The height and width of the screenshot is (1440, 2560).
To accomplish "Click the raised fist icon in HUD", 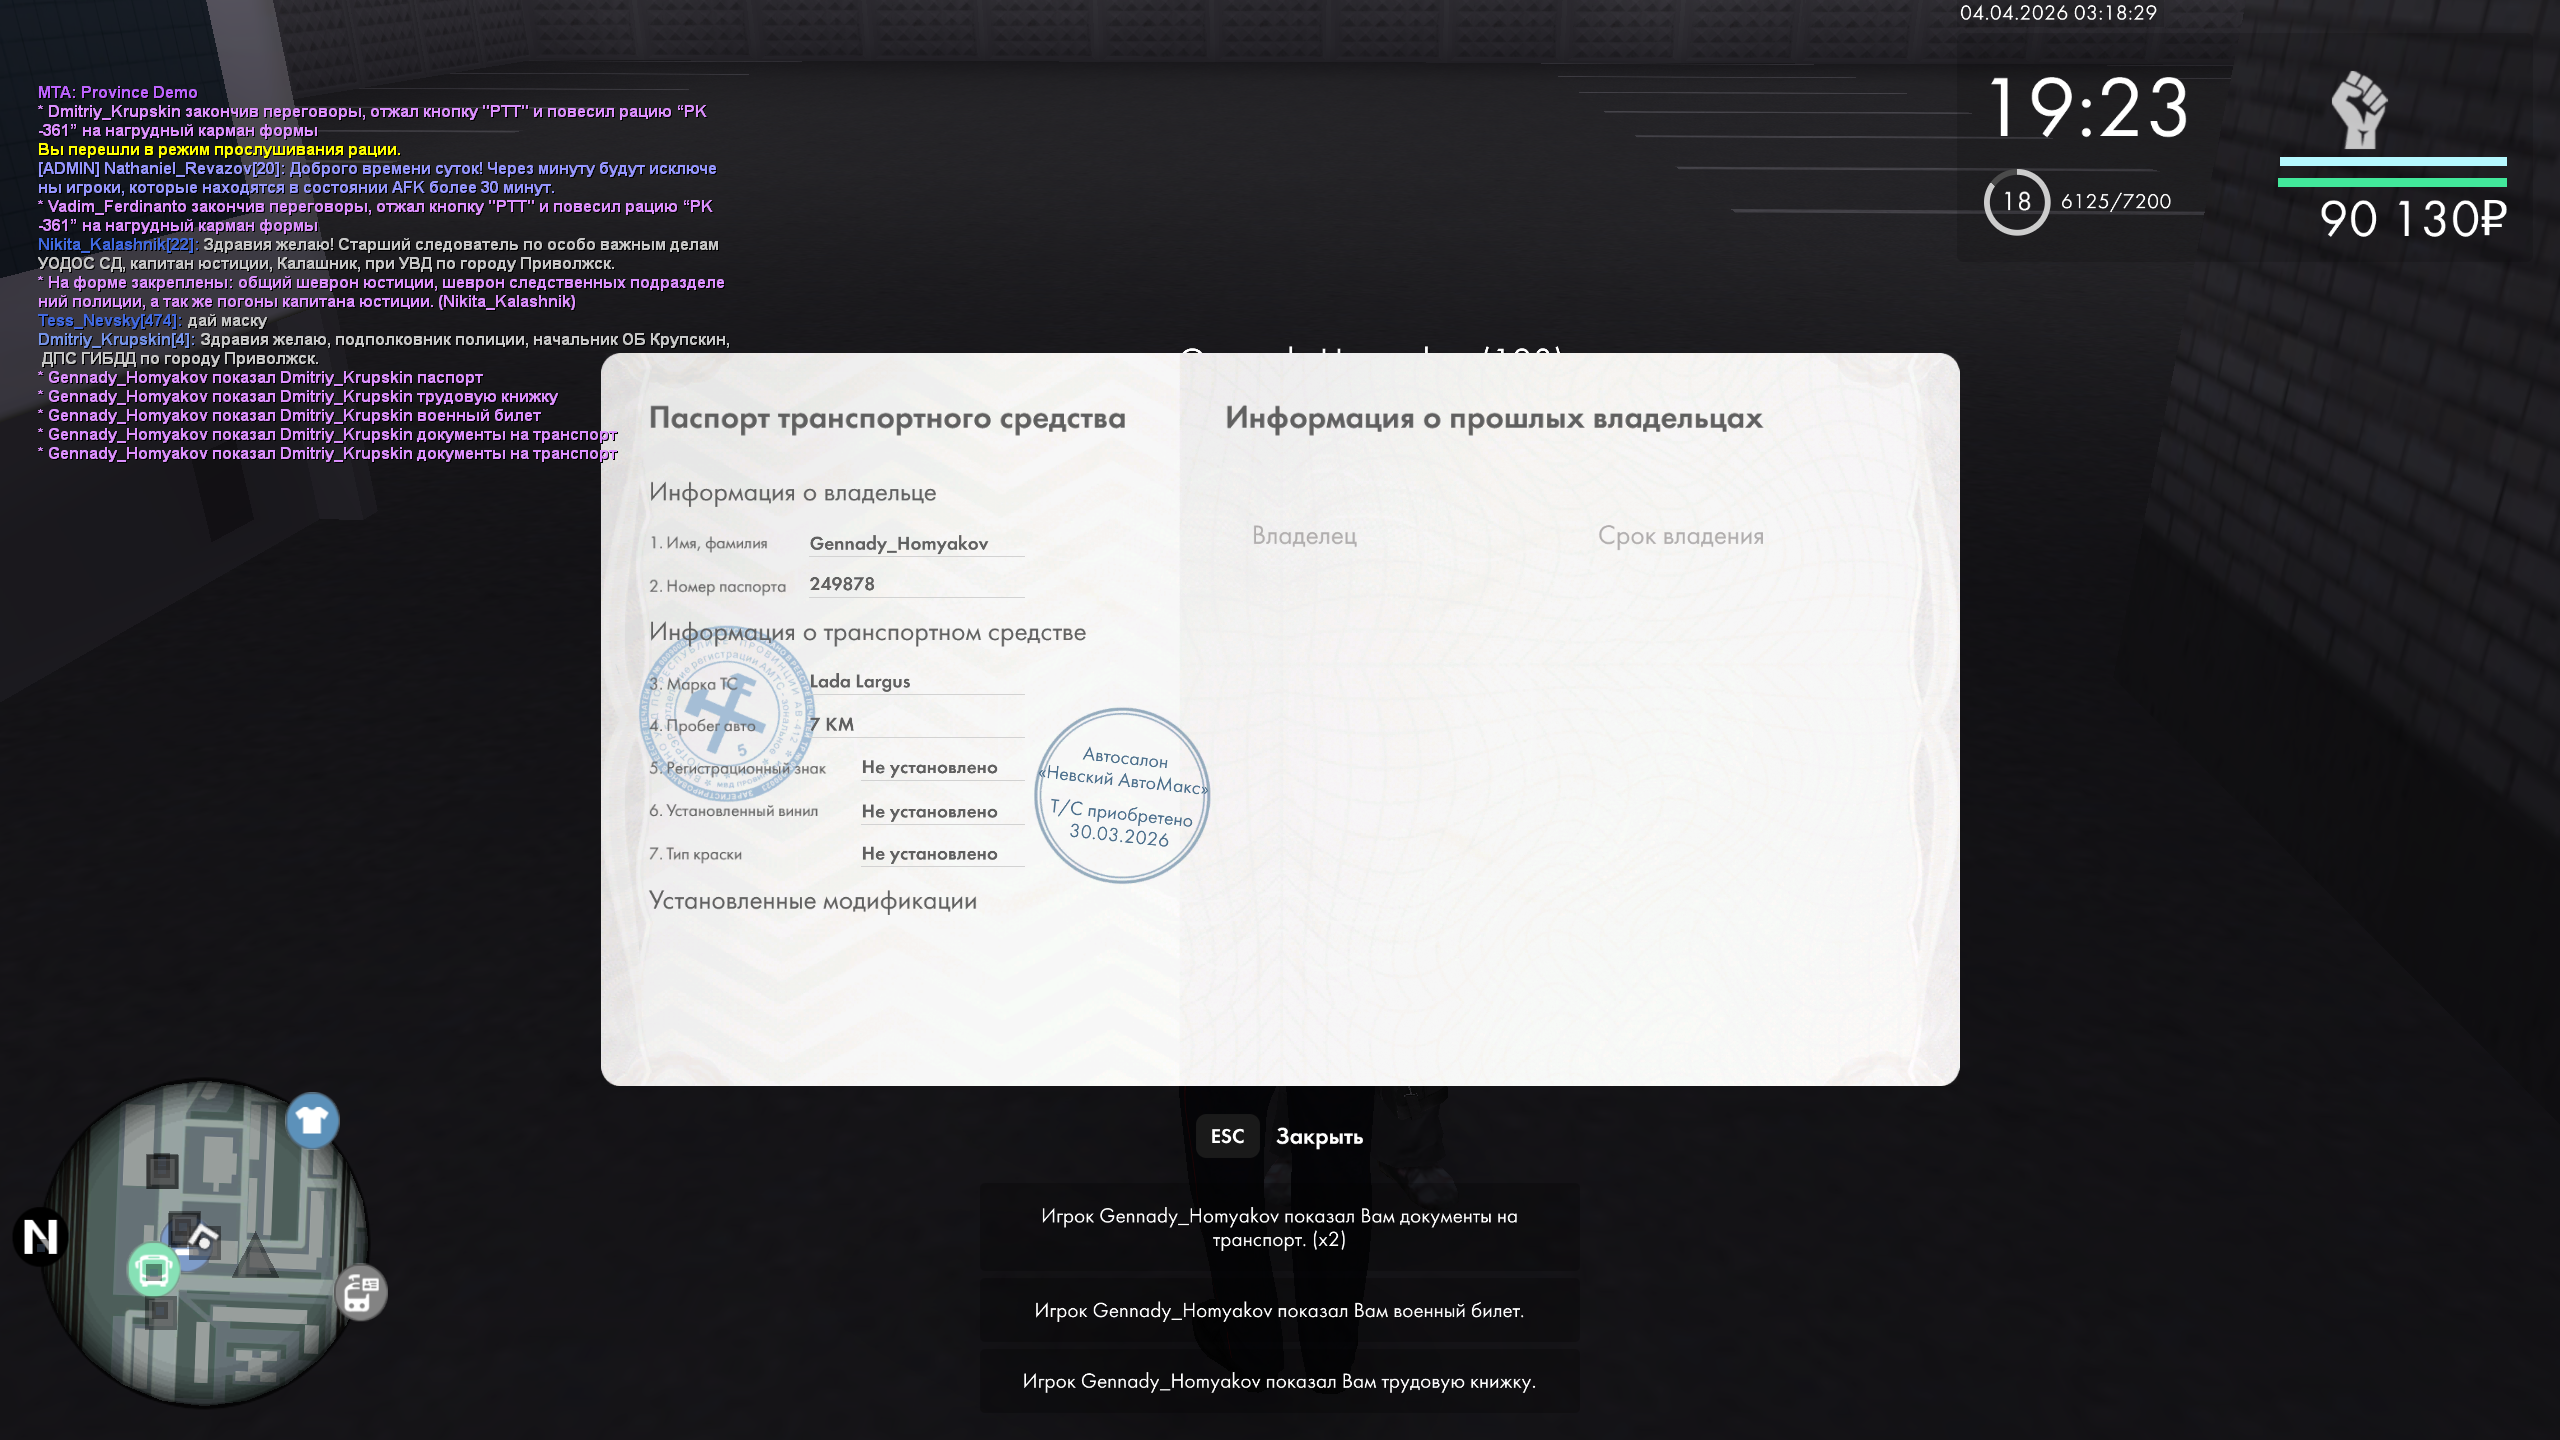I will coord(2359,110).
